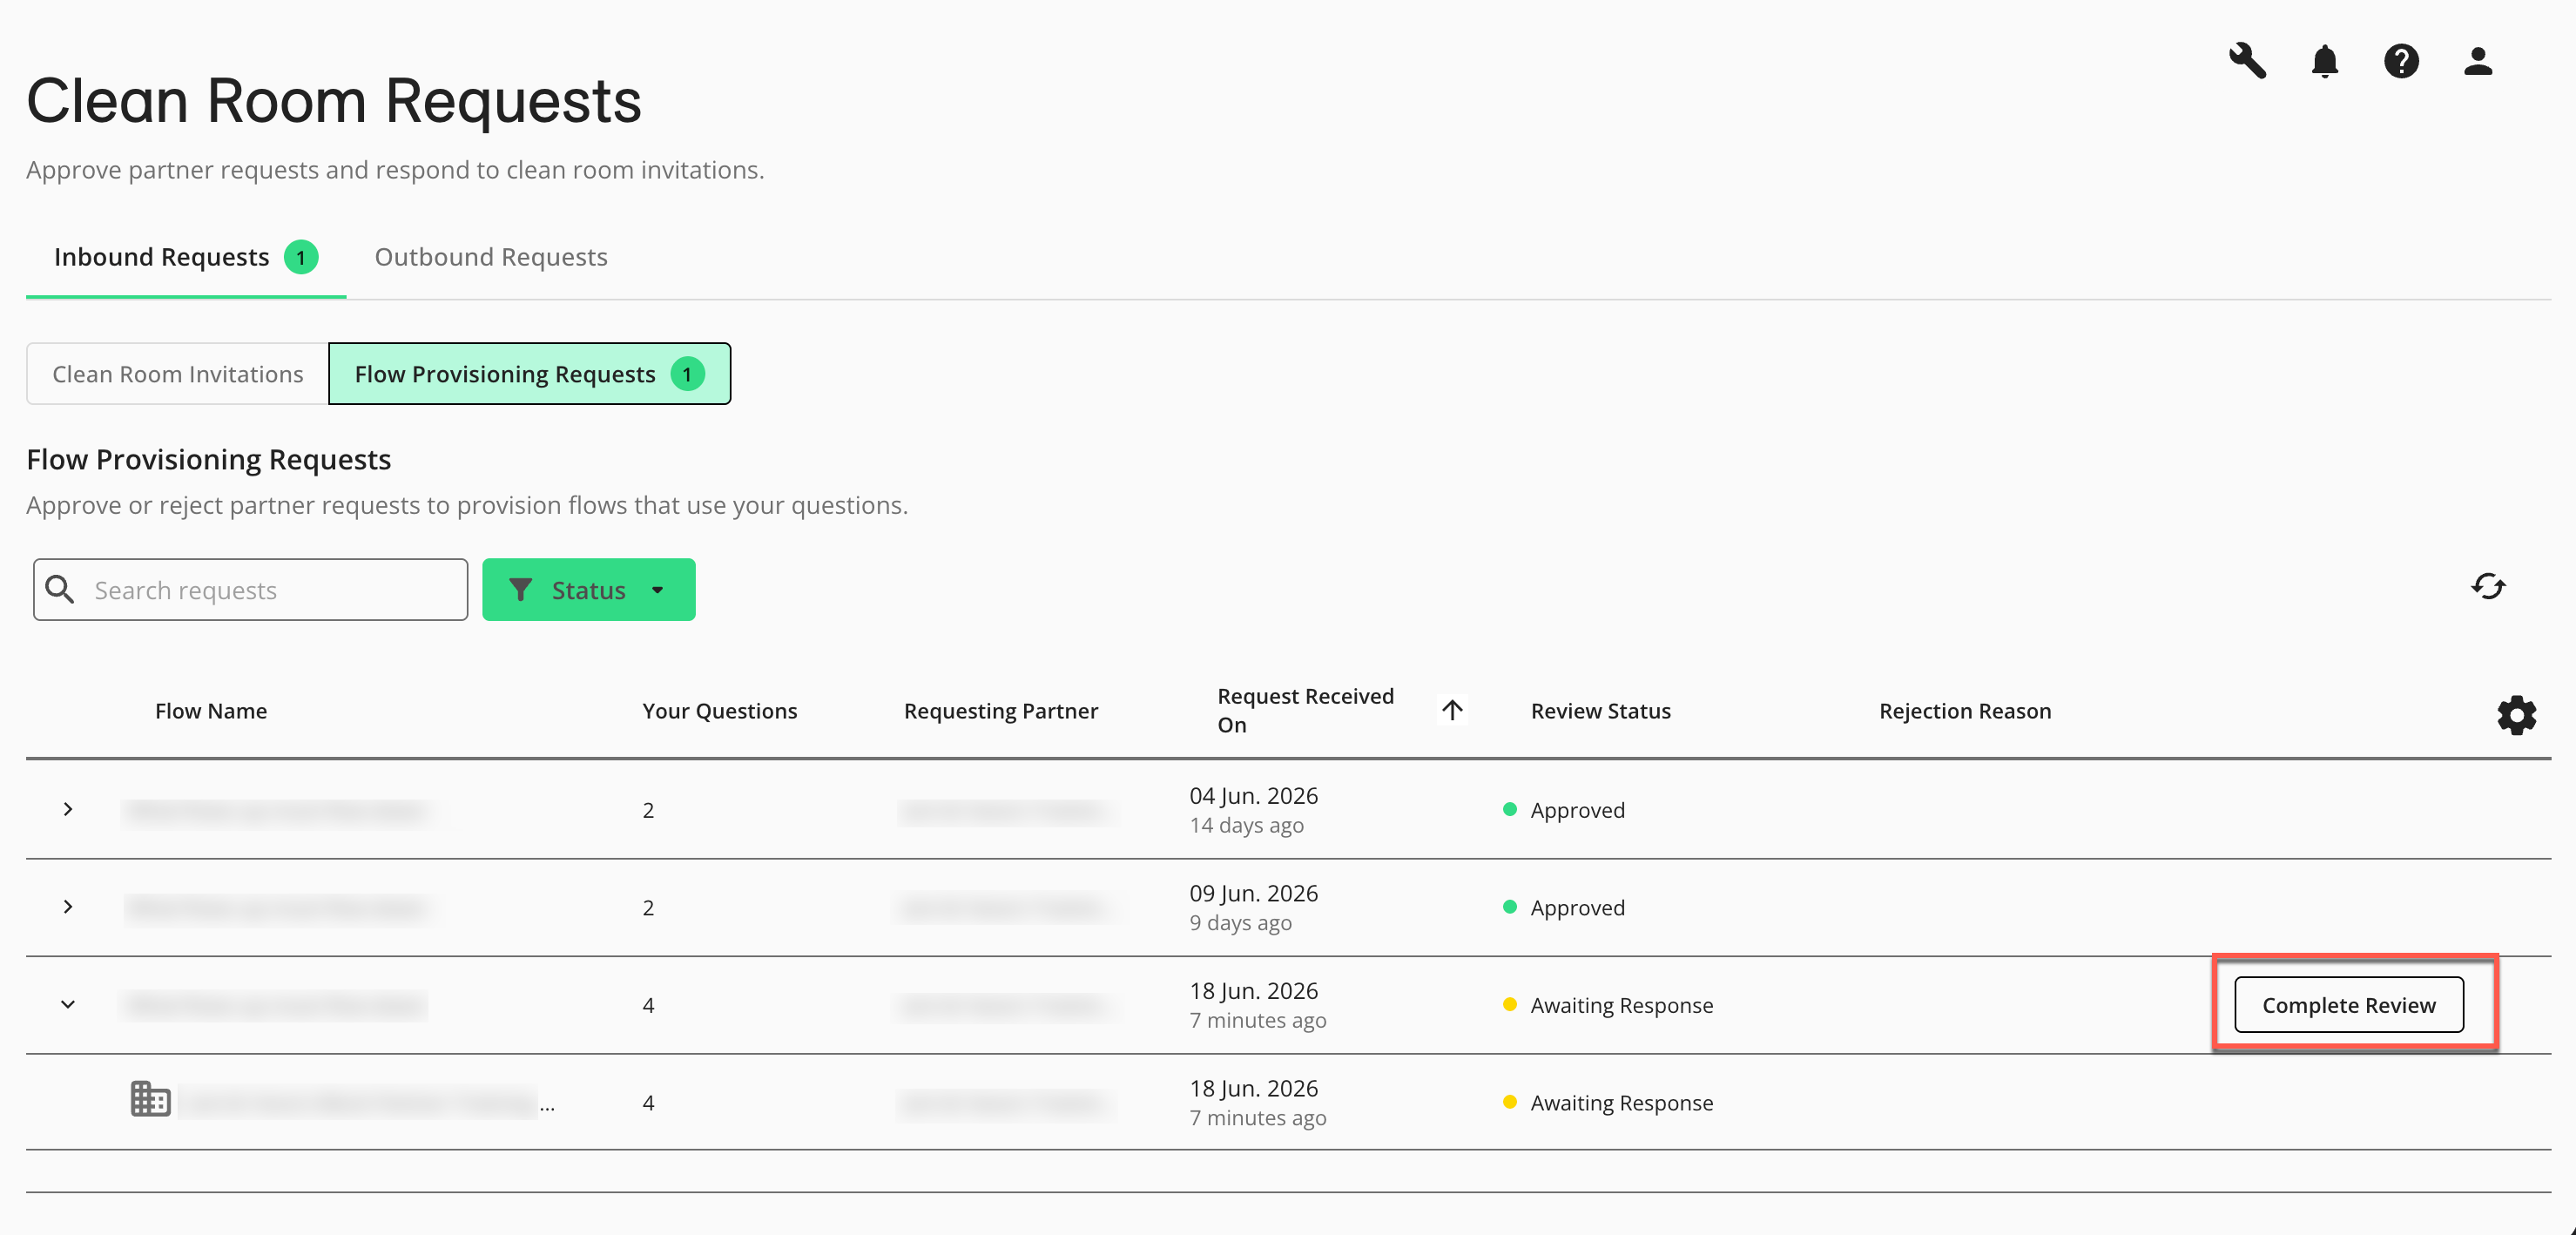Viewport: 2576px width, 1235px height.
Task: Click the Flow Provisioning count badge
Action: 687,374
